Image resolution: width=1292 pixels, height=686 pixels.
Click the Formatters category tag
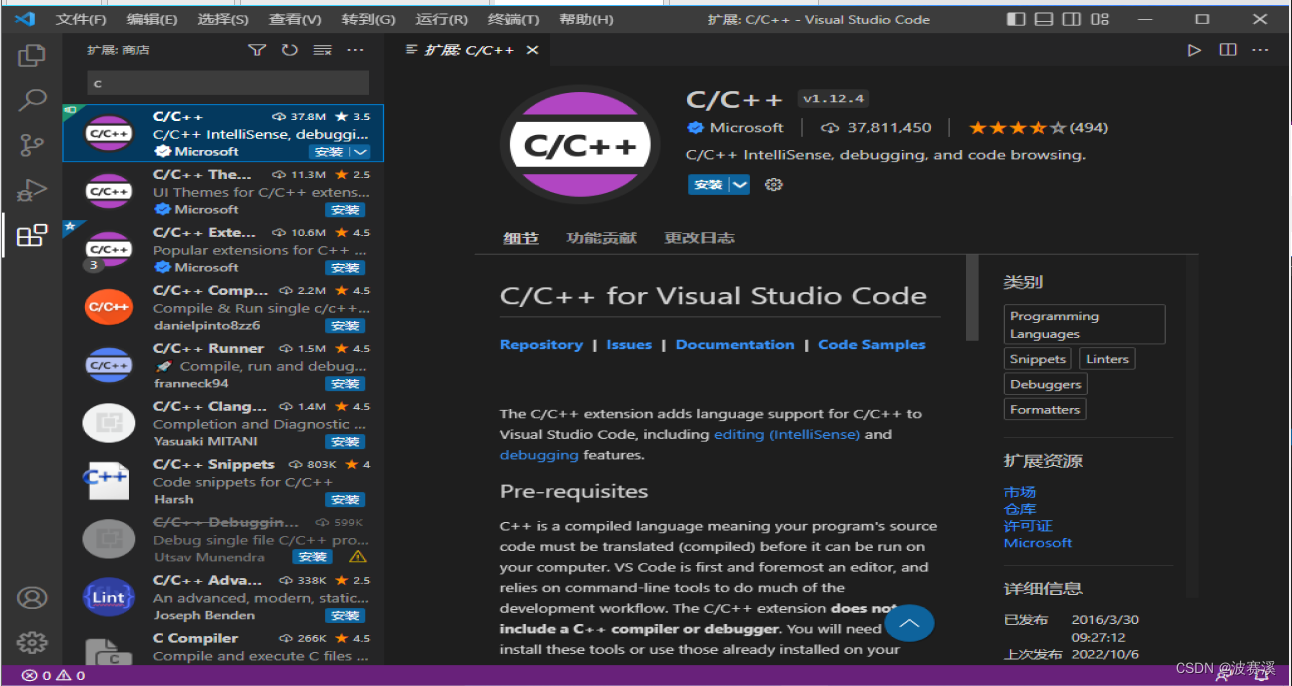(1045, 409)
